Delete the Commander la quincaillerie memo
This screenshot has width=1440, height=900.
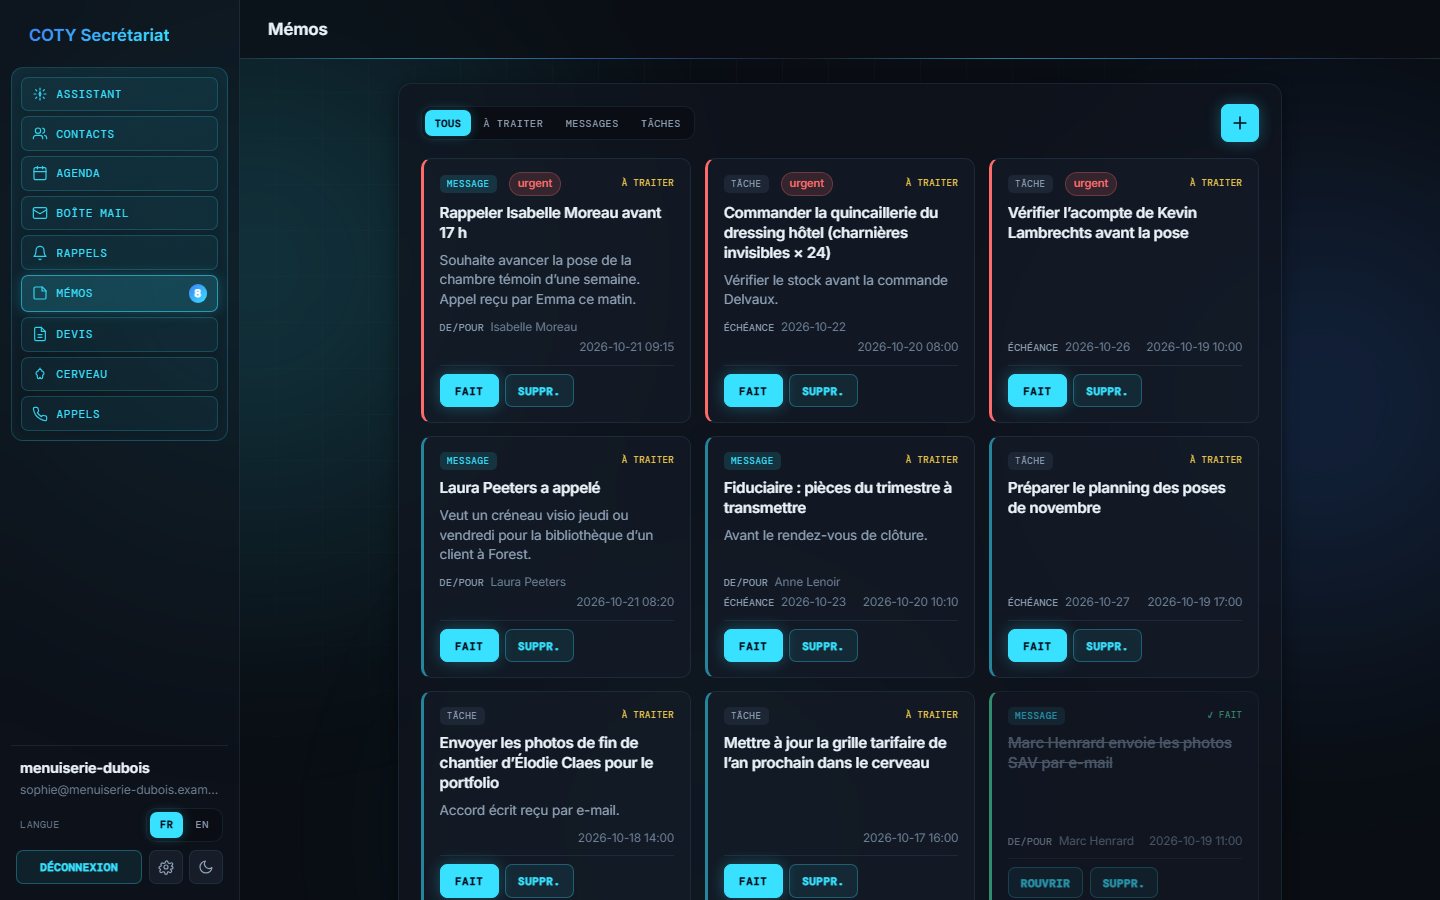823,391
